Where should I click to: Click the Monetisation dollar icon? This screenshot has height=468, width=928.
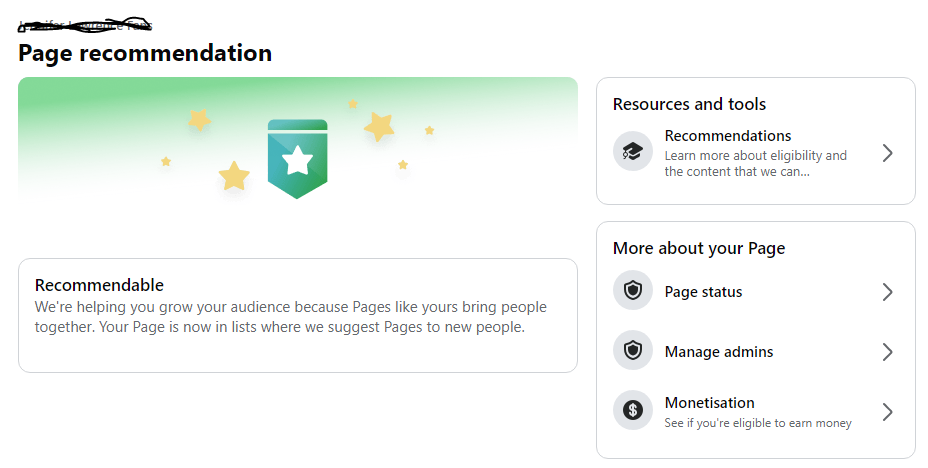(x=633, y=409)
